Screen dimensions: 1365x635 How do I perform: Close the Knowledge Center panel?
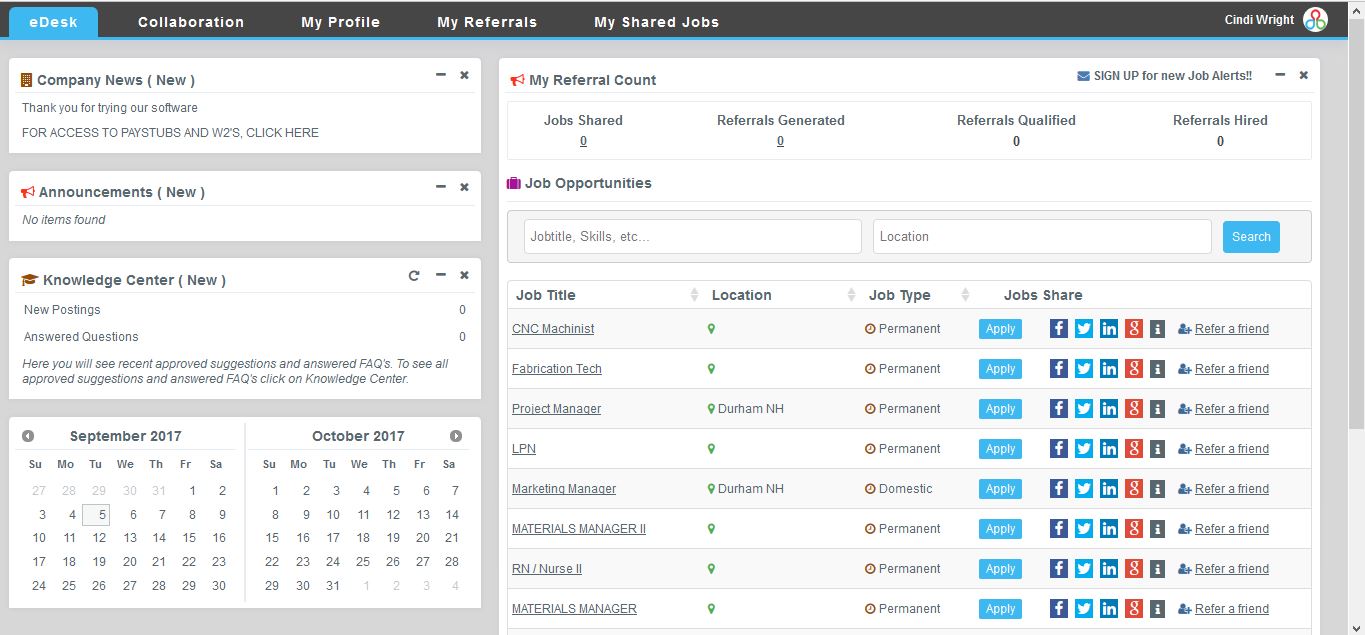click(x=464, y=275)
